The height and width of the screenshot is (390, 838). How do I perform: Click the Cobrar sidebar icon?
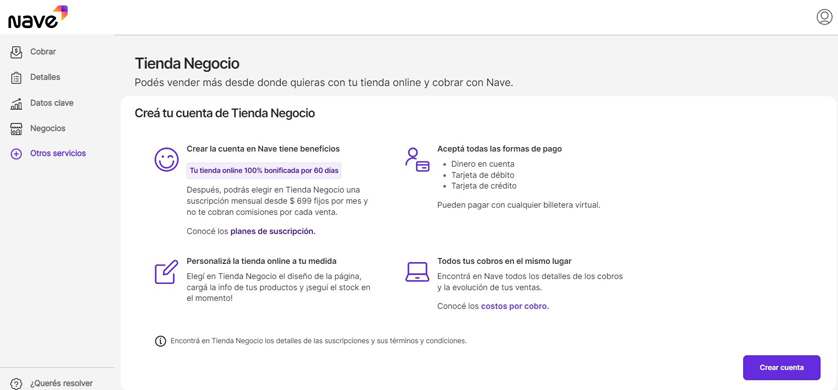coord(17,52)
